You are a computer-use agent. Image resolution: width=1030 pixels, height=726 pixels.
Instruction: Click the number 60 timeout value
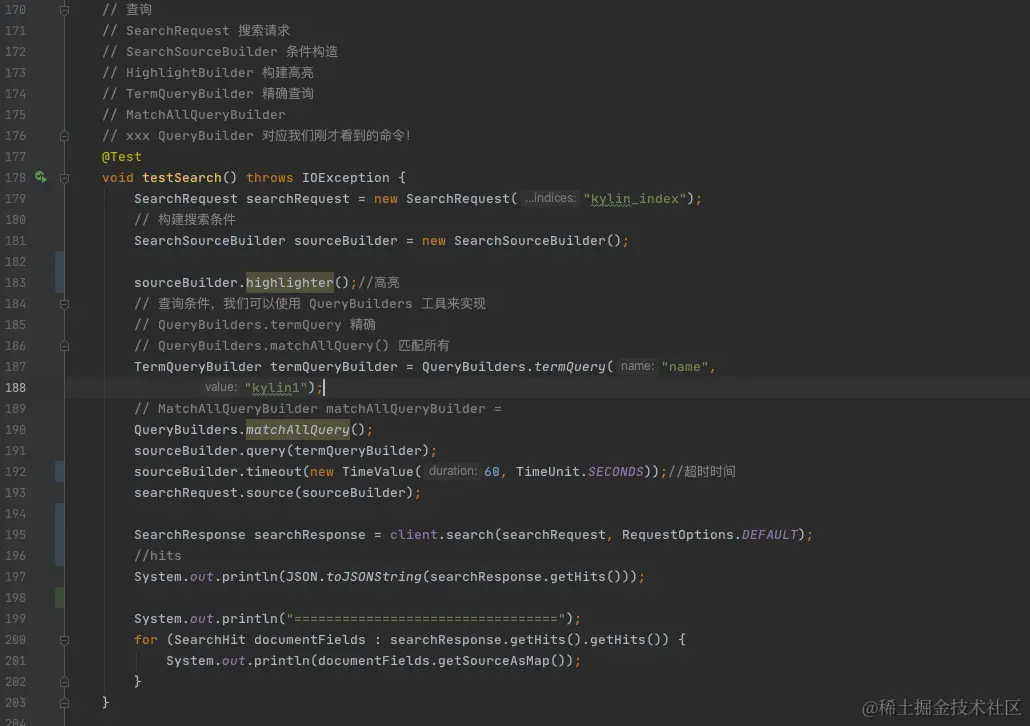(x=491, y=472)
